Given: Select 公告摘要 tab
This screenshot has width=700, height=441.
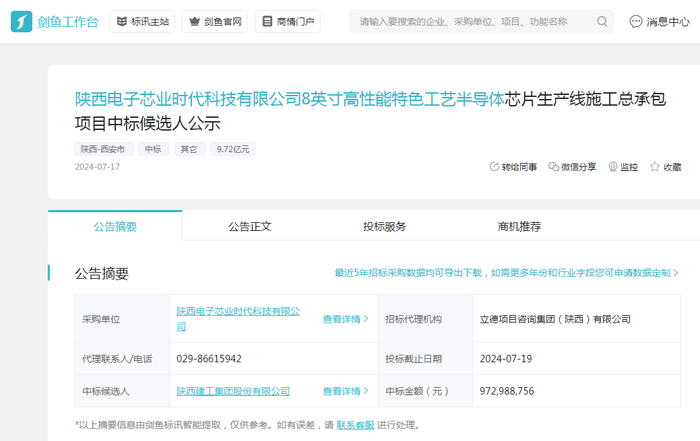Looking at the screenshot, I should (115, 226).
